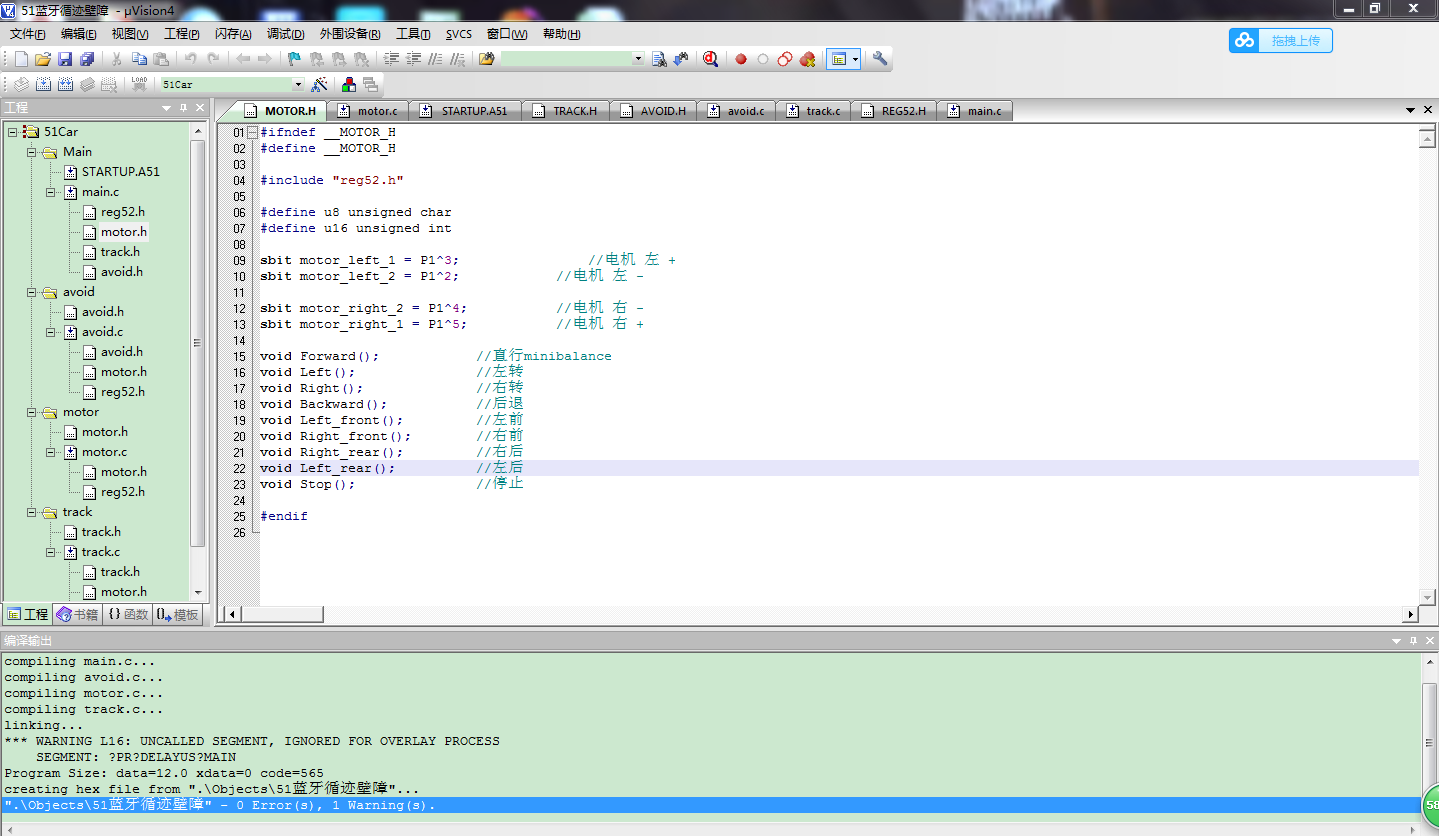Open manage project items icon
The width and height of the screenshot is (1439, 836).
click(349, 85)
